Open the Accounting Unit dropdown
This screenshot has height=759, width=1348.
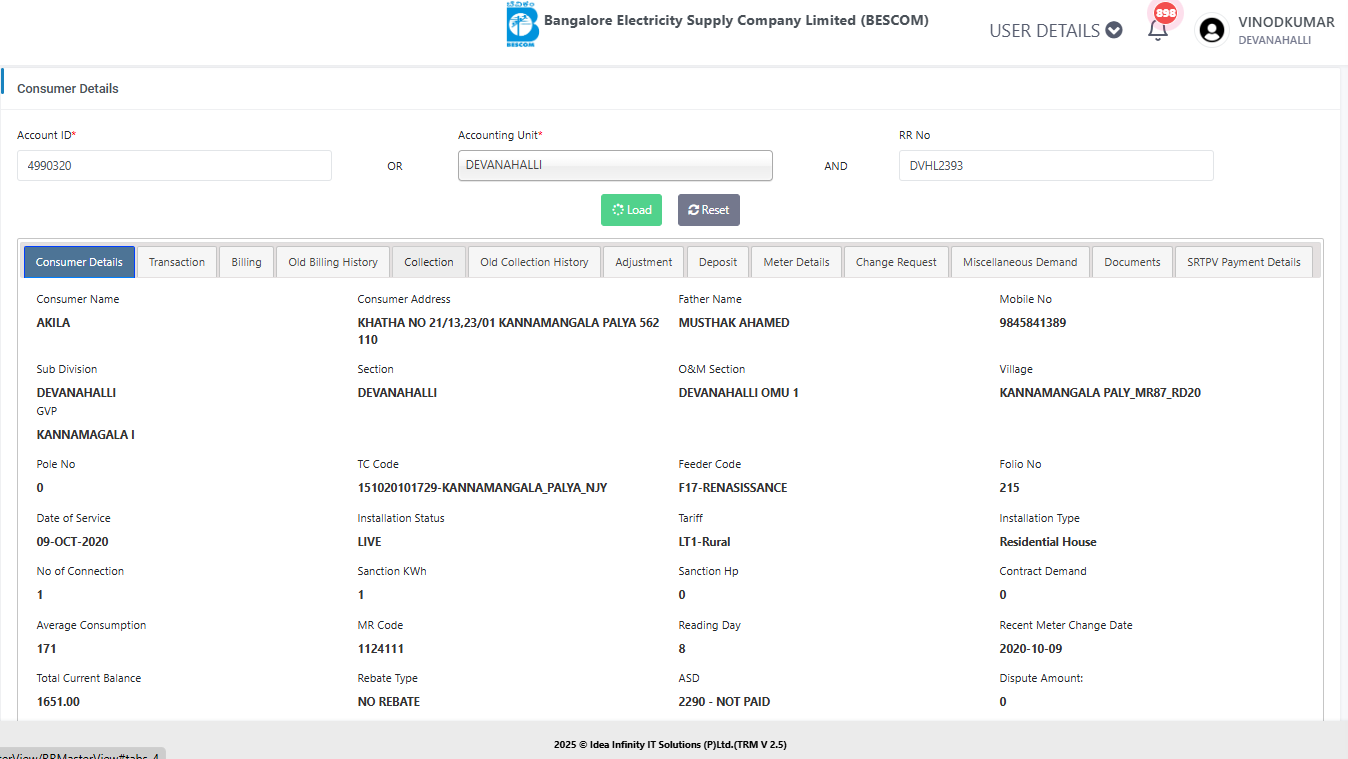[x=615, y=166]
